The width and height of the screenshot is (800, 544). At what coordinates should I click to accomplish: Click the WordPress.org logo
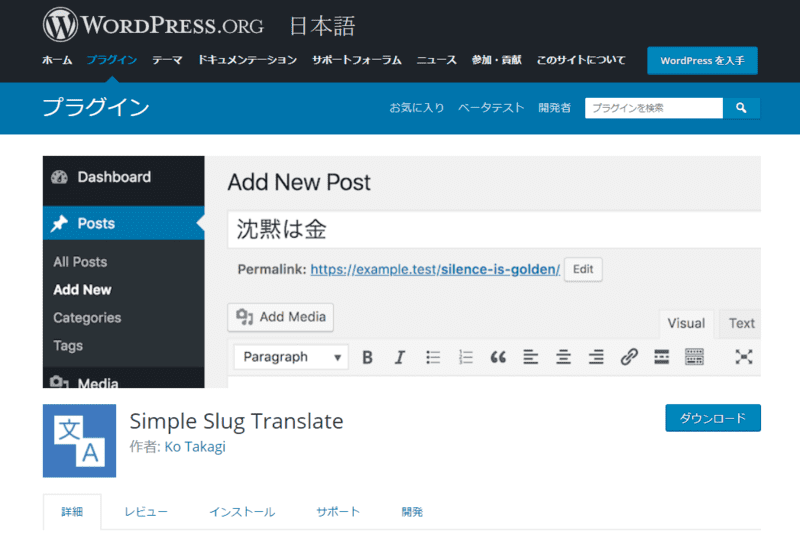(x=153, y=25)
